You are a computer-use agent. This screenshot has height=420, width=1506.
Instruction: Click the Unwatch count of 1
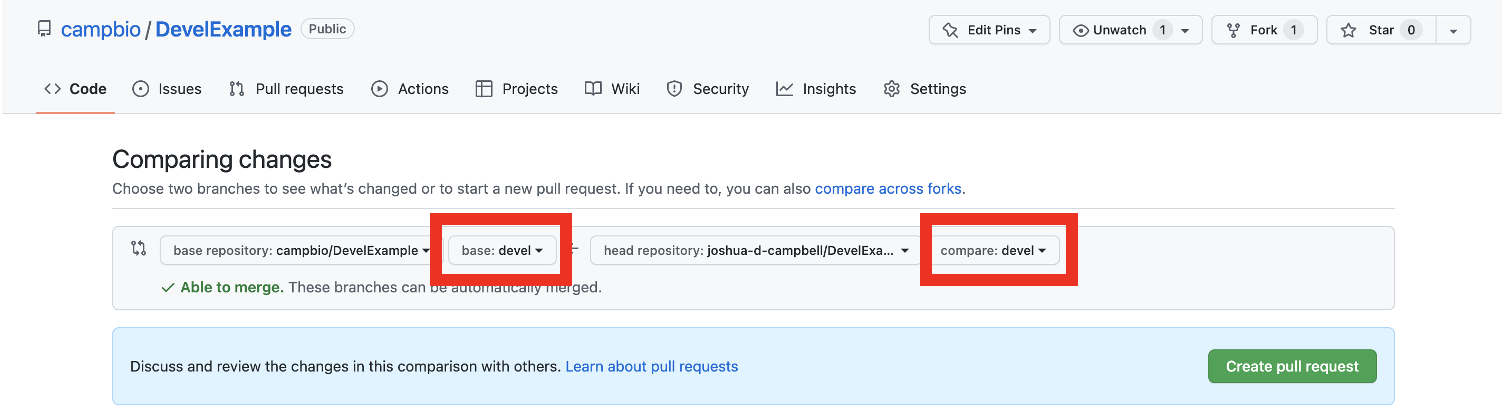[1162, 30]
